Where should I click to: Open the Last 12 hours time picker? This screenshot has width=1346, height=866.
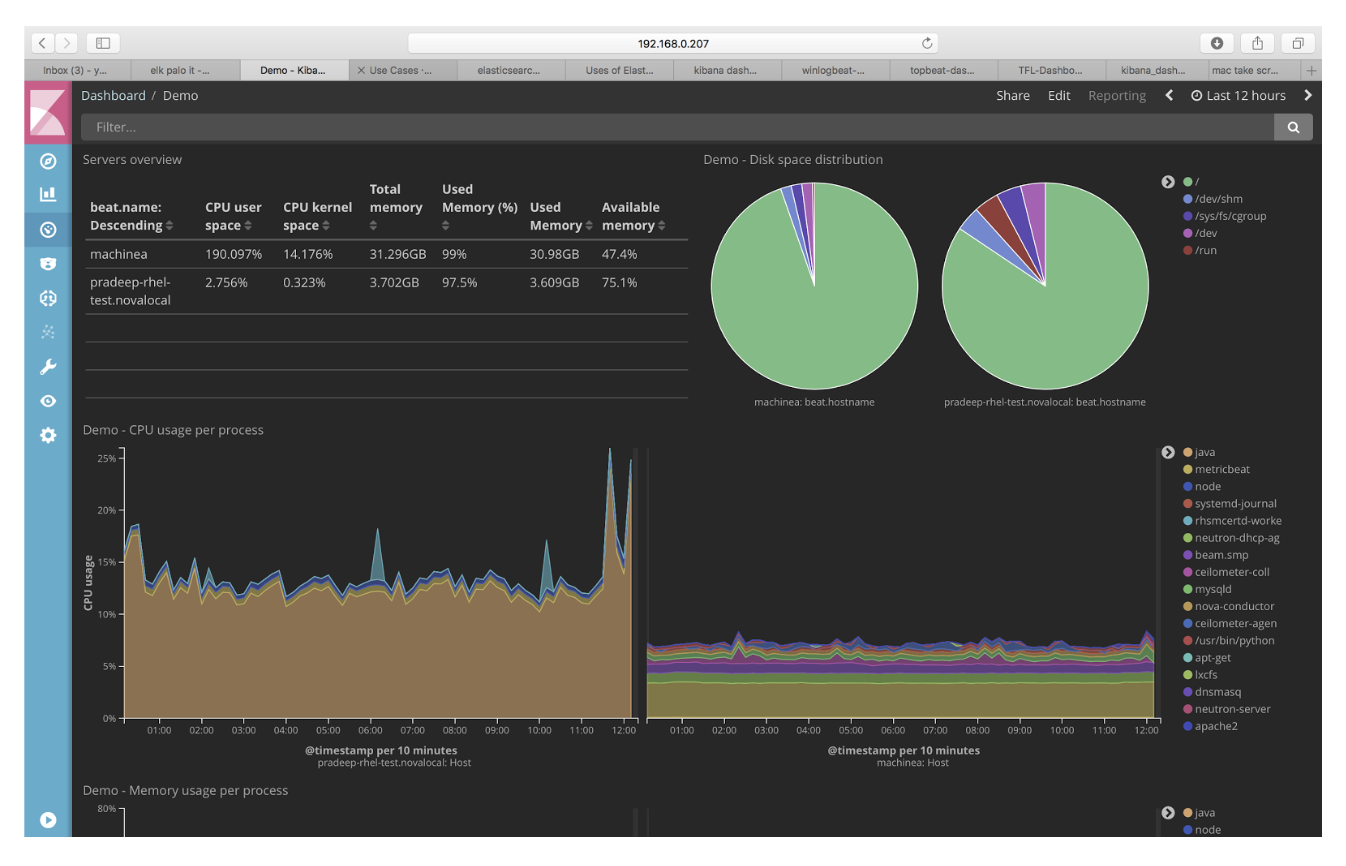coord(1238,96)
